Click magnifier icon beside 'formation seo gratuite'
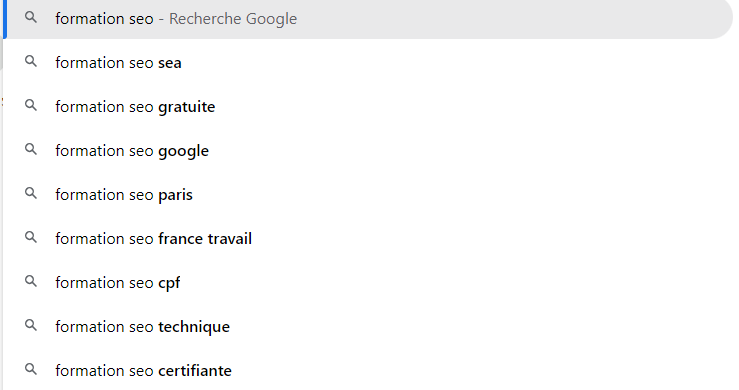This screenshot has width=739, height=390. click(31, 105)
